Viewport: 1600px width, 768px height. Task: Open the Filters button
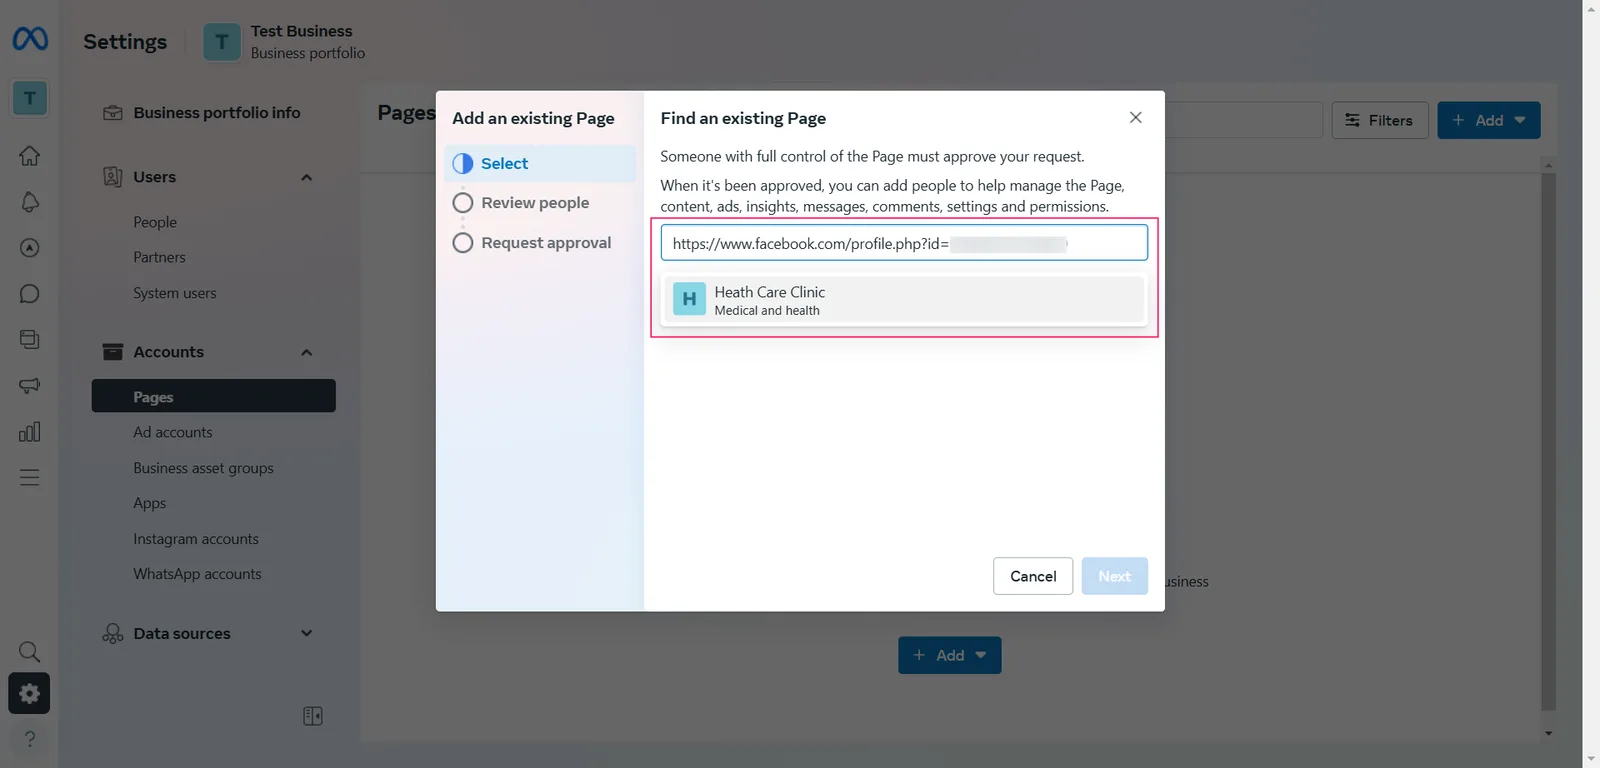tap(1380, 120)
